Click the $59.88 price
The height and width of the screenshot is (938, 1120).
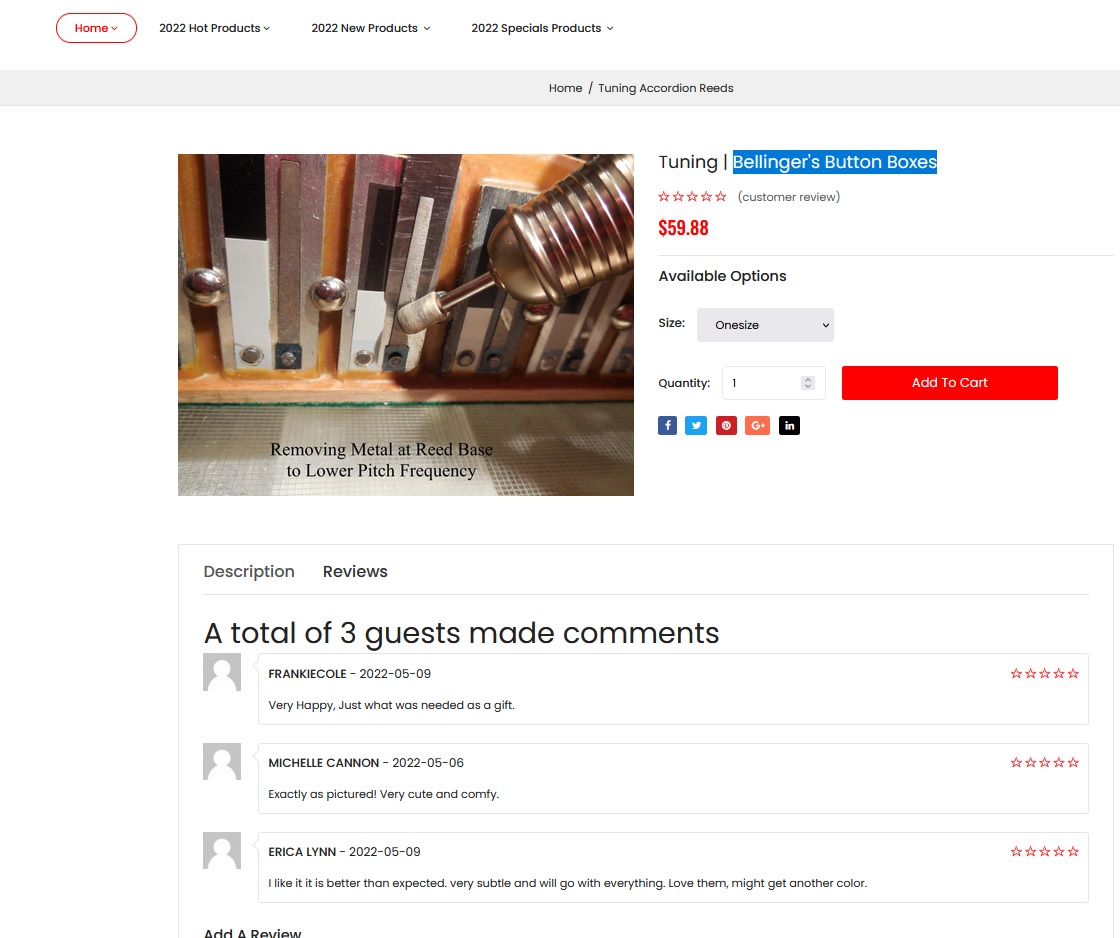click(683, 228)
